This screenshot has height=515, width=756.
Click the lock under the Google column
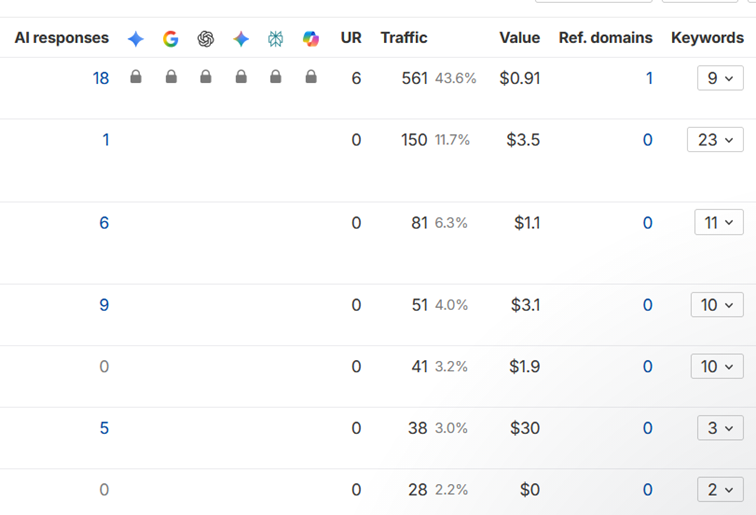tap(171, 76)
